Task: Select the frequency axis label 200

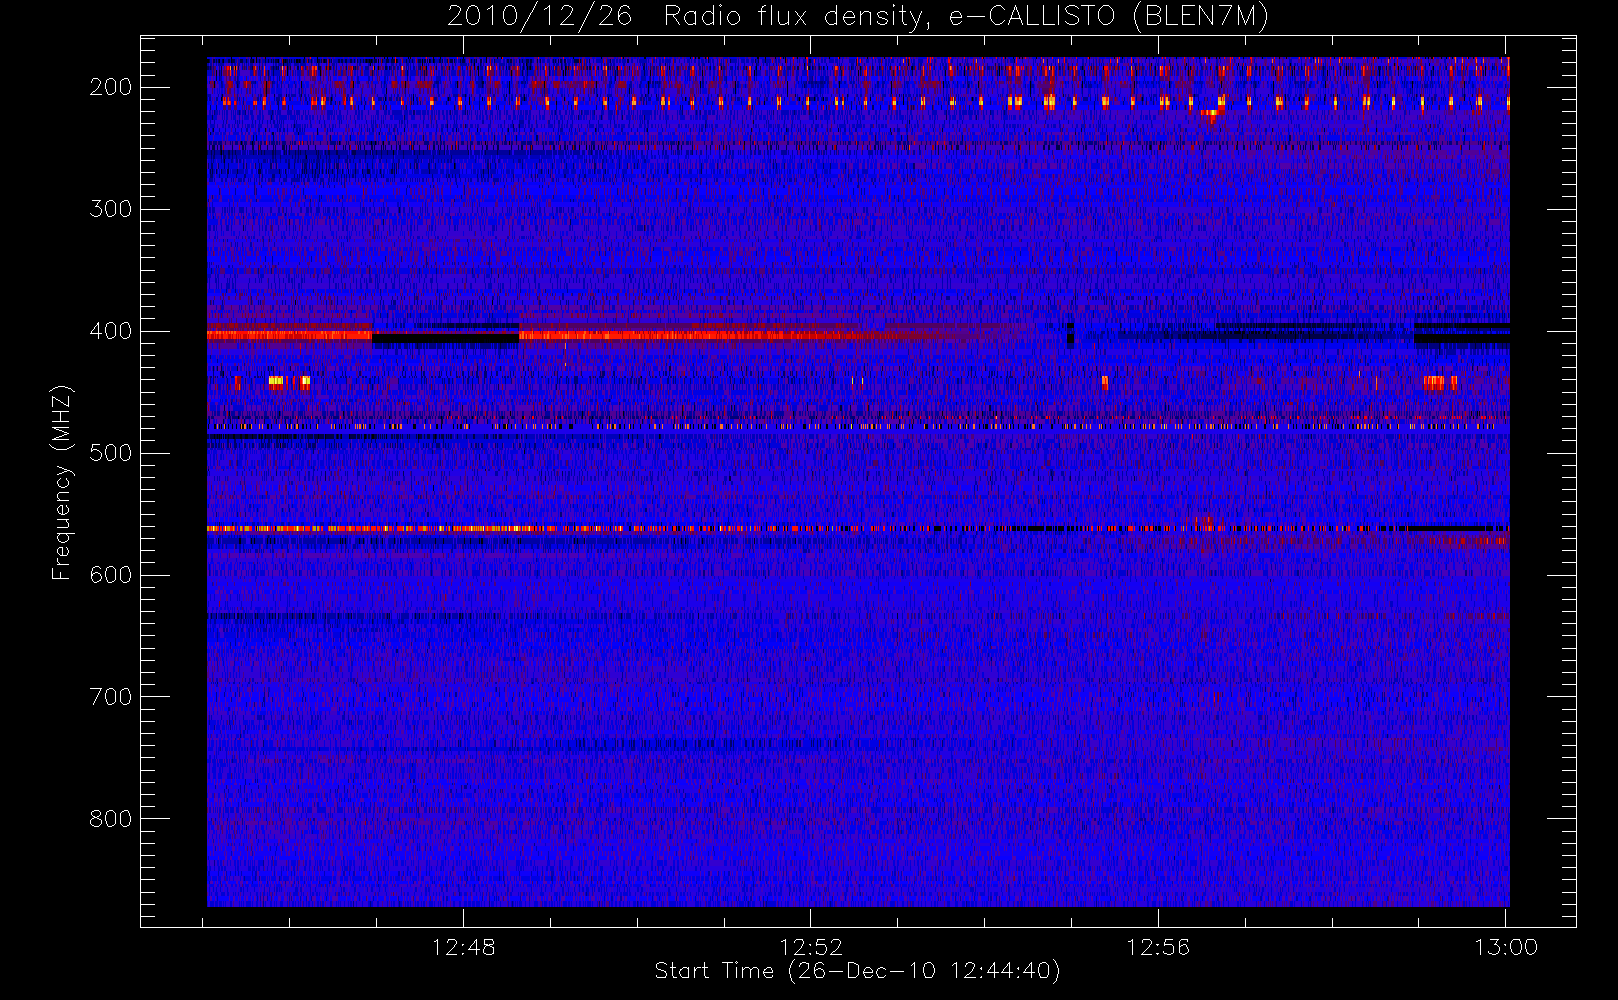Action: [x=110, y=87]
